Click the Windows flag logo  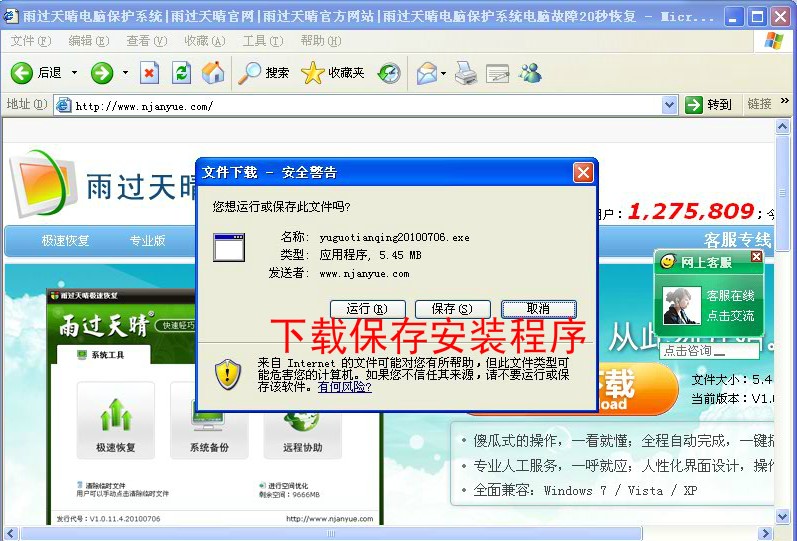[774, 41]
